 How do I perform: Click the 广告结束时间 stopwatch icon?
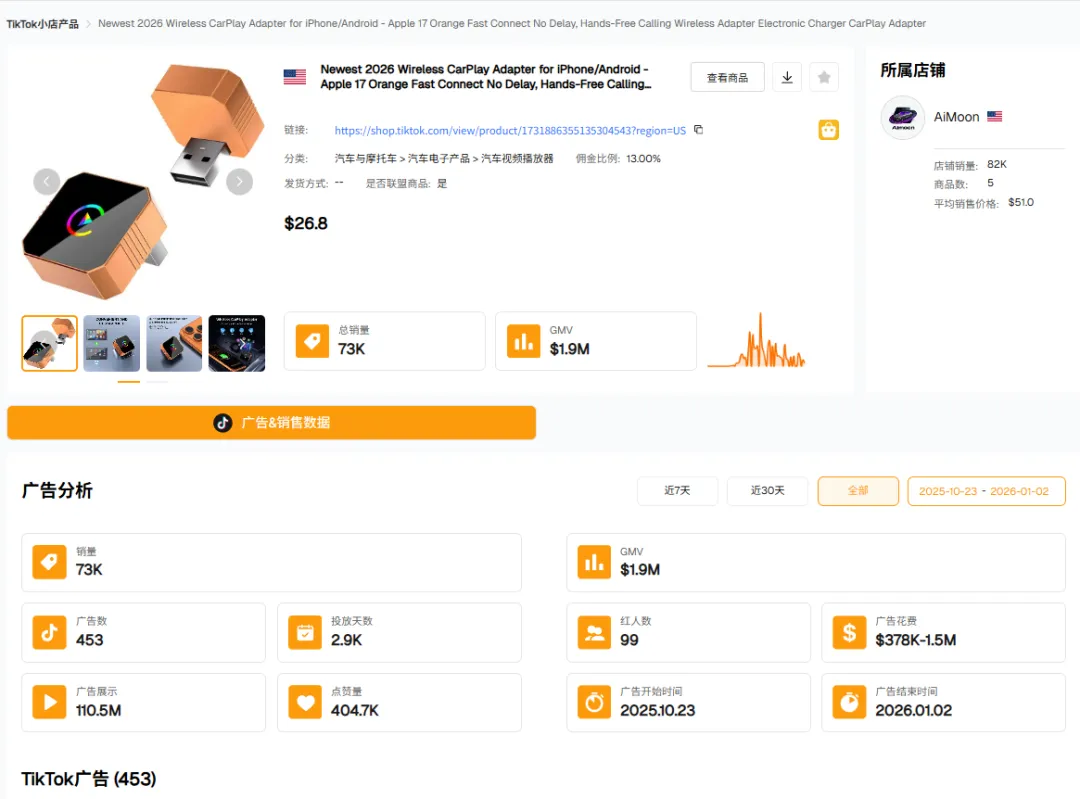point(849,703)
